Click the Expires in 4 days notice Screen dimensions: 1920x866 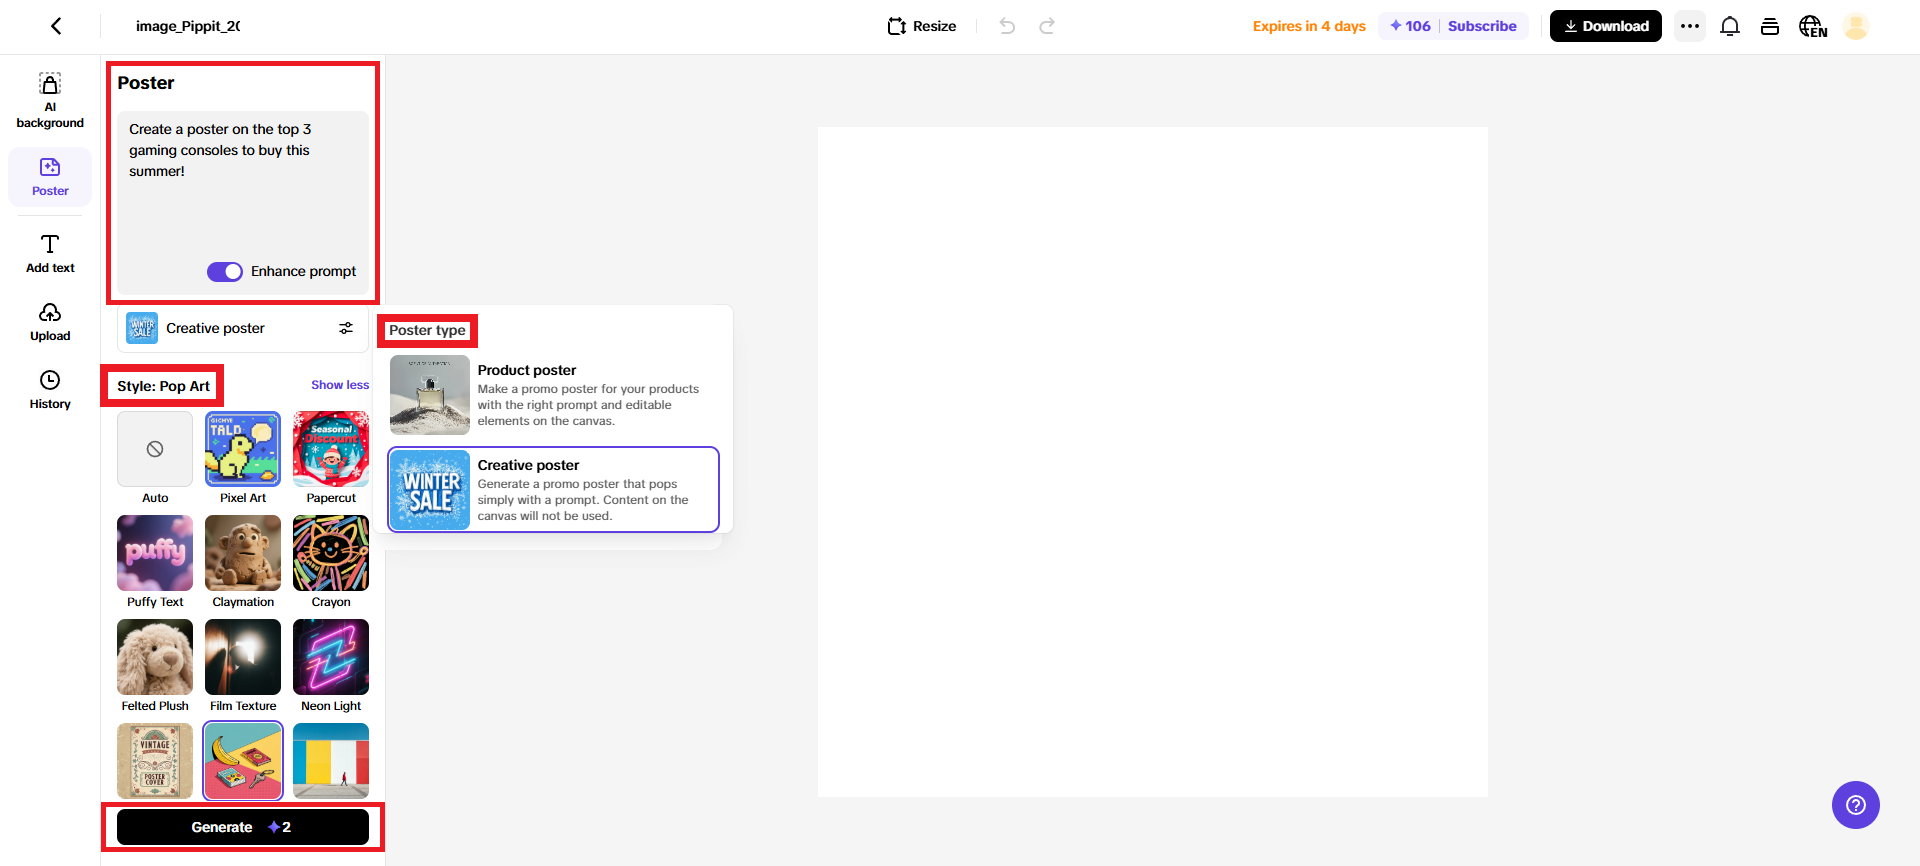coord(1309,26)
